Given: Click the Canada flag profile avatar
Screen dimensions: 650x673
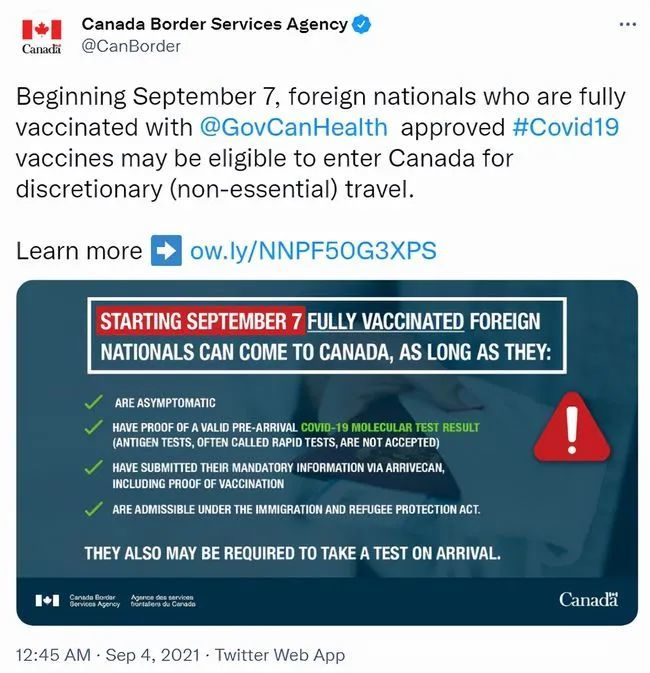Looking at the screenshot, I should click(41, 36).
